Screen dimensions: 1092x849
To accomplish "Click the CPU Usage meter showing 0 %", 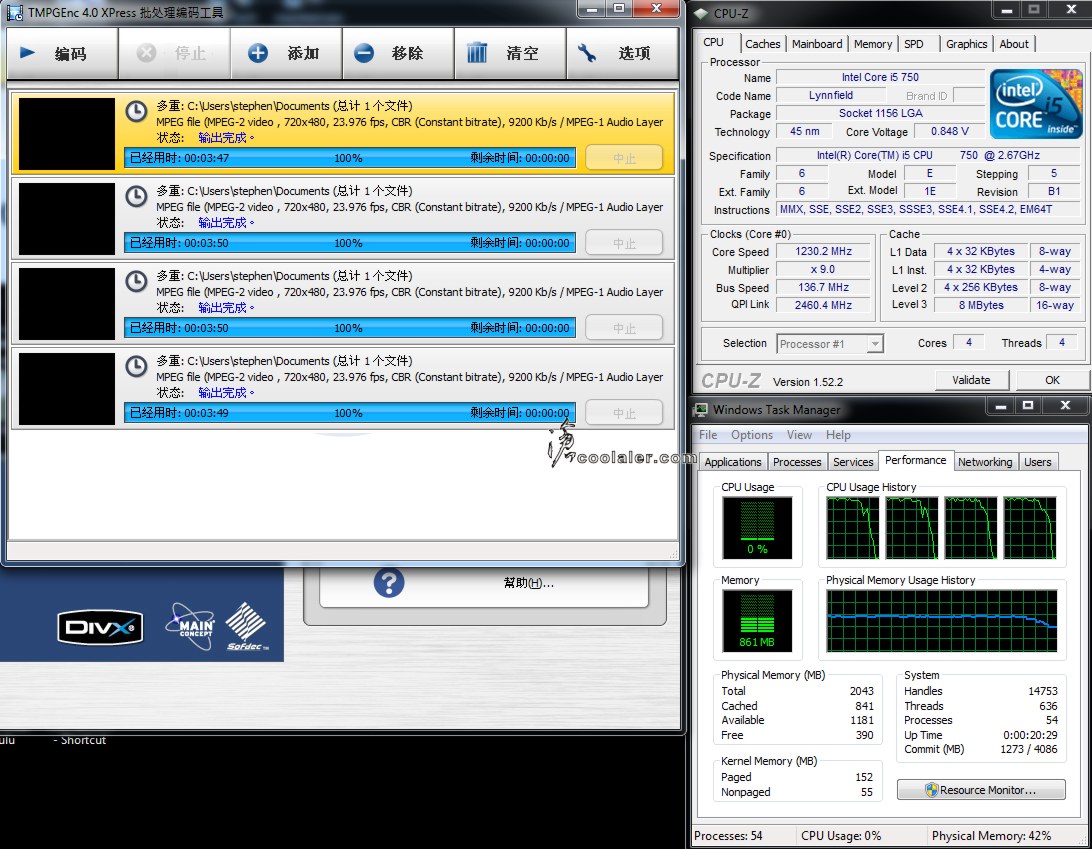I will pyautogui.click(x=757, y=527).
